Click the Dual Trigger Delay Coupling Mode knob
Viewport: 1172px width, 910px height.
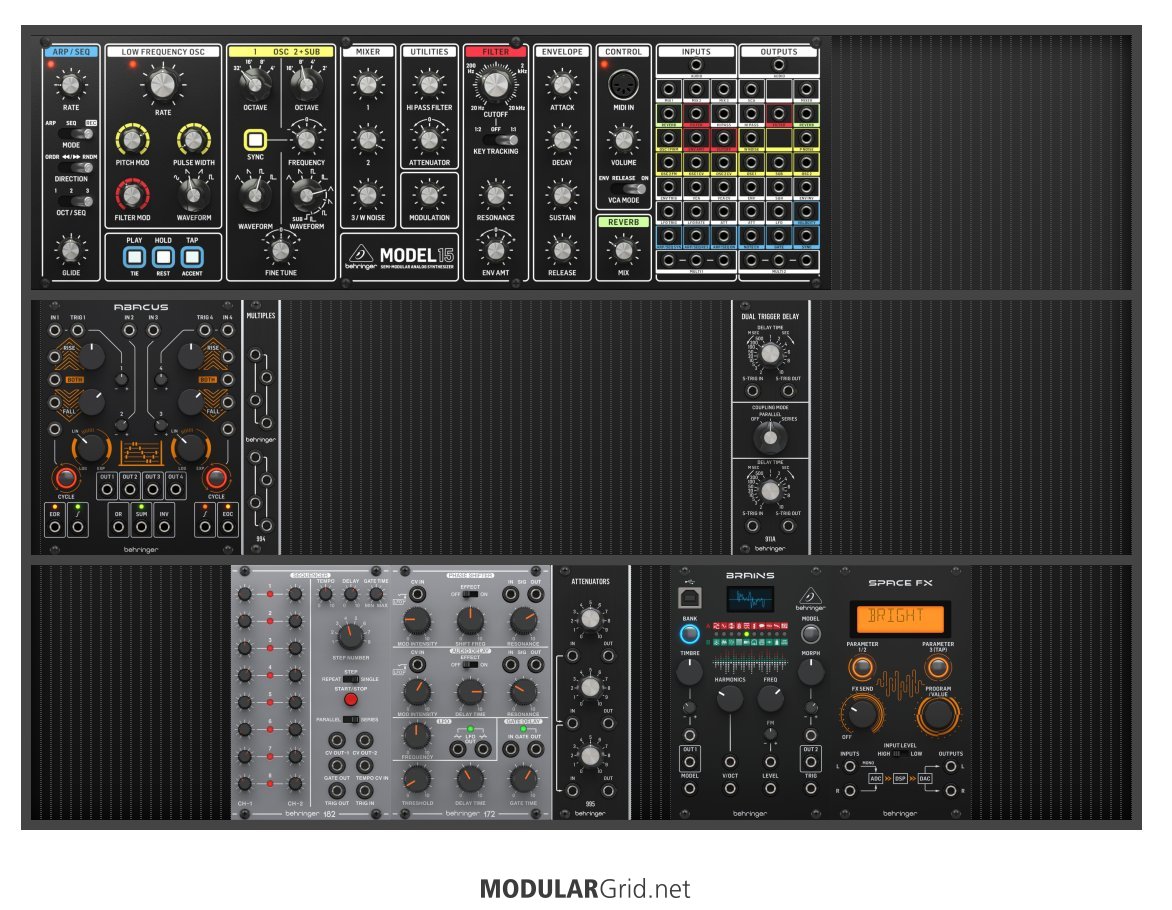tap(770, 438)
